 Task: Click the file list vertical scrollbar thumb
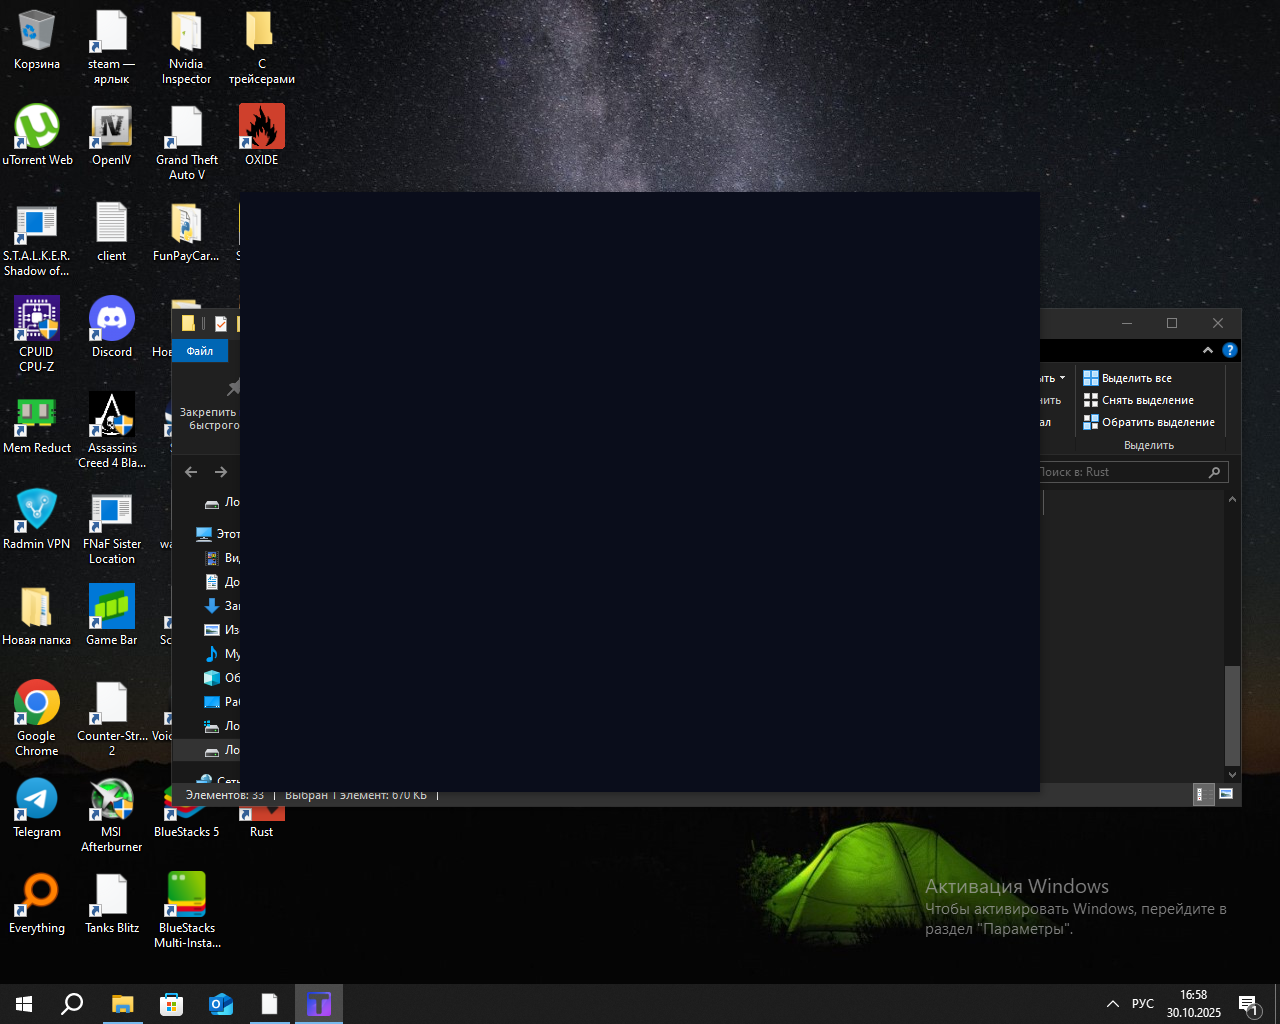(x=1232, y=714)
